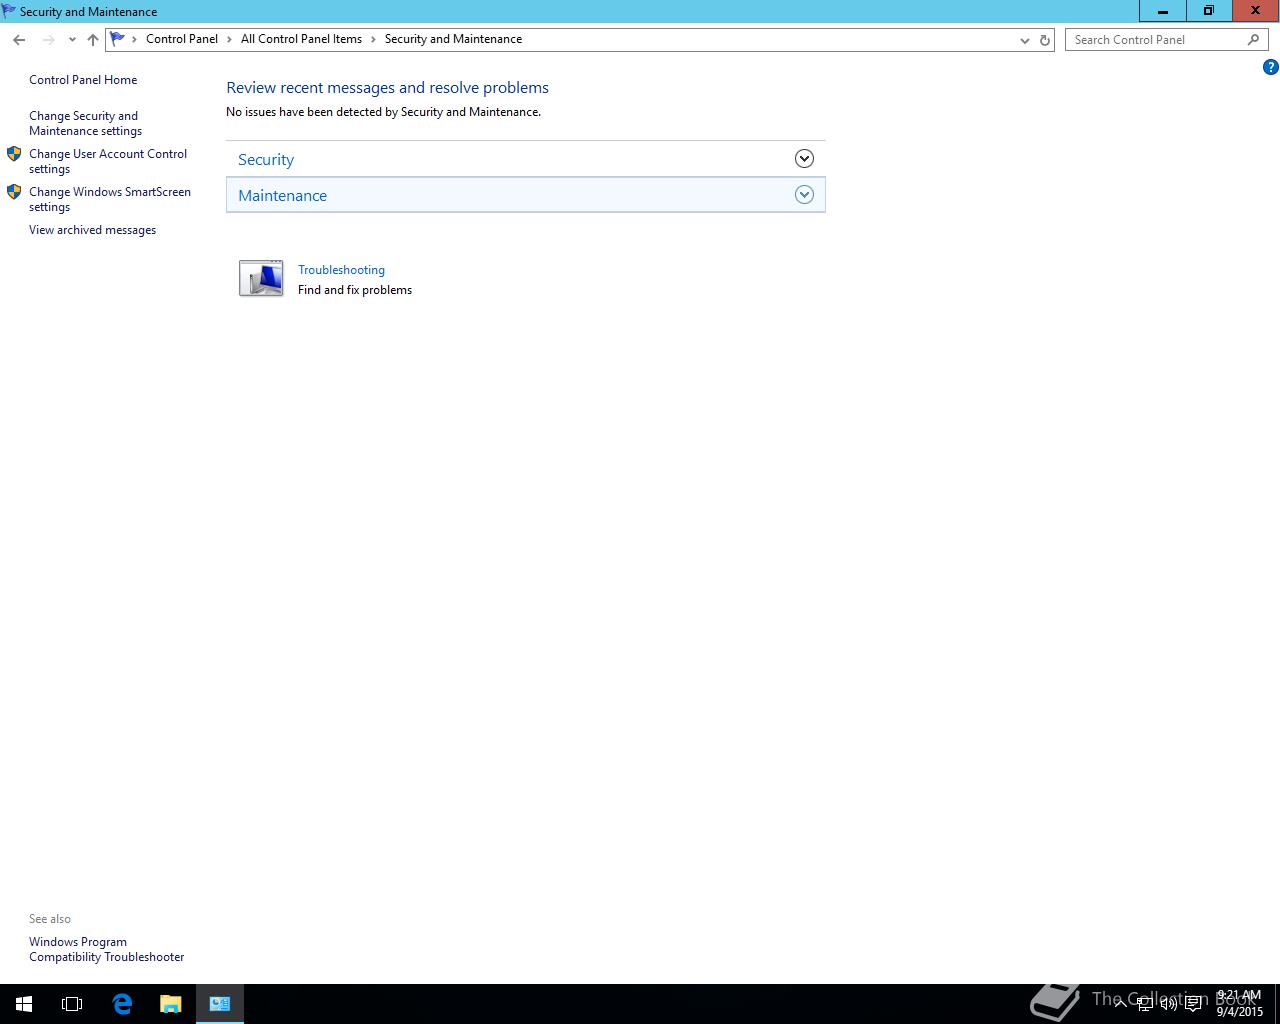Open Task View on the taskbar
The height and width of the screenshot is (1024, 1280).
point(72,1004)
